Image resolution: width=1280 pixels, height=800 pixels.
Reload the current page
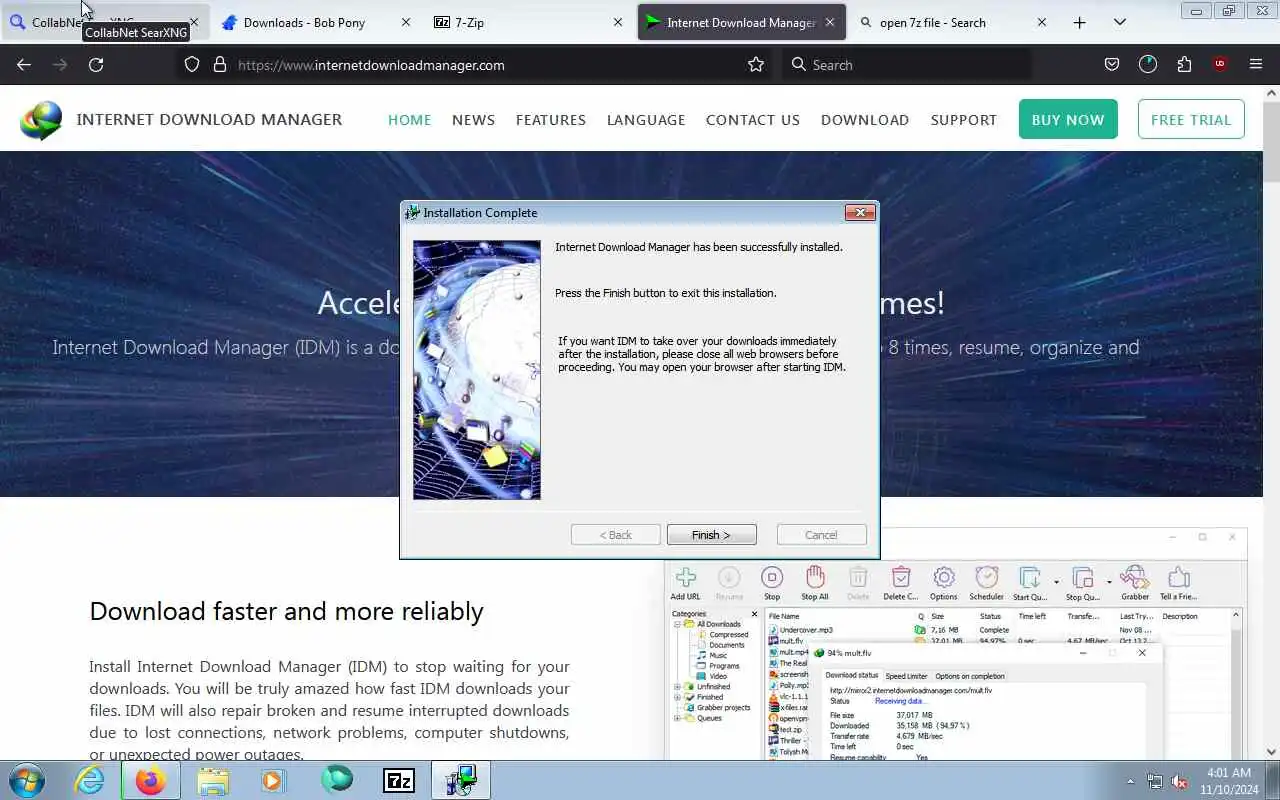click(x=96, y=64)
